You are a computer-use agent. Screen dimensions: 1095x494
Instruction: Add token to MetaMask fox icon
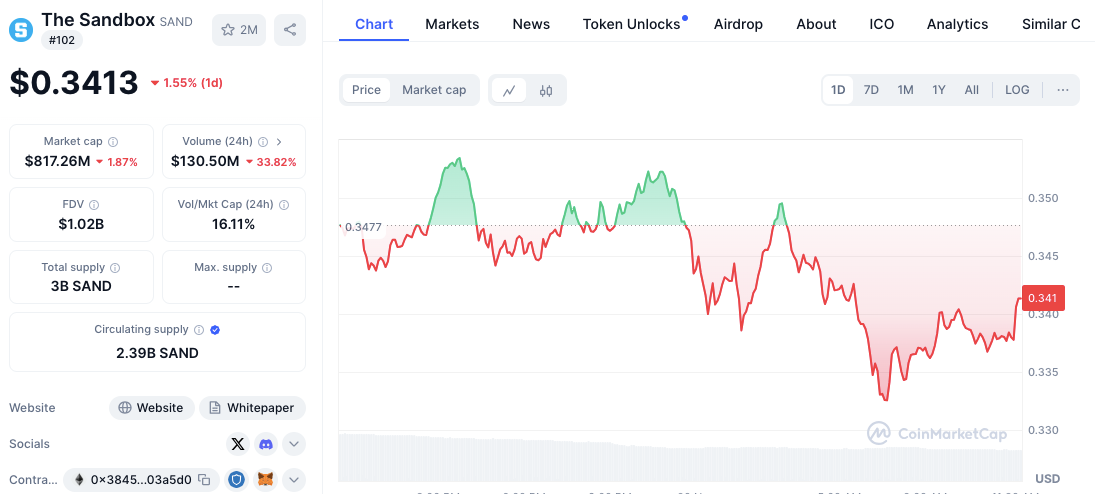[x=266, y=480]
